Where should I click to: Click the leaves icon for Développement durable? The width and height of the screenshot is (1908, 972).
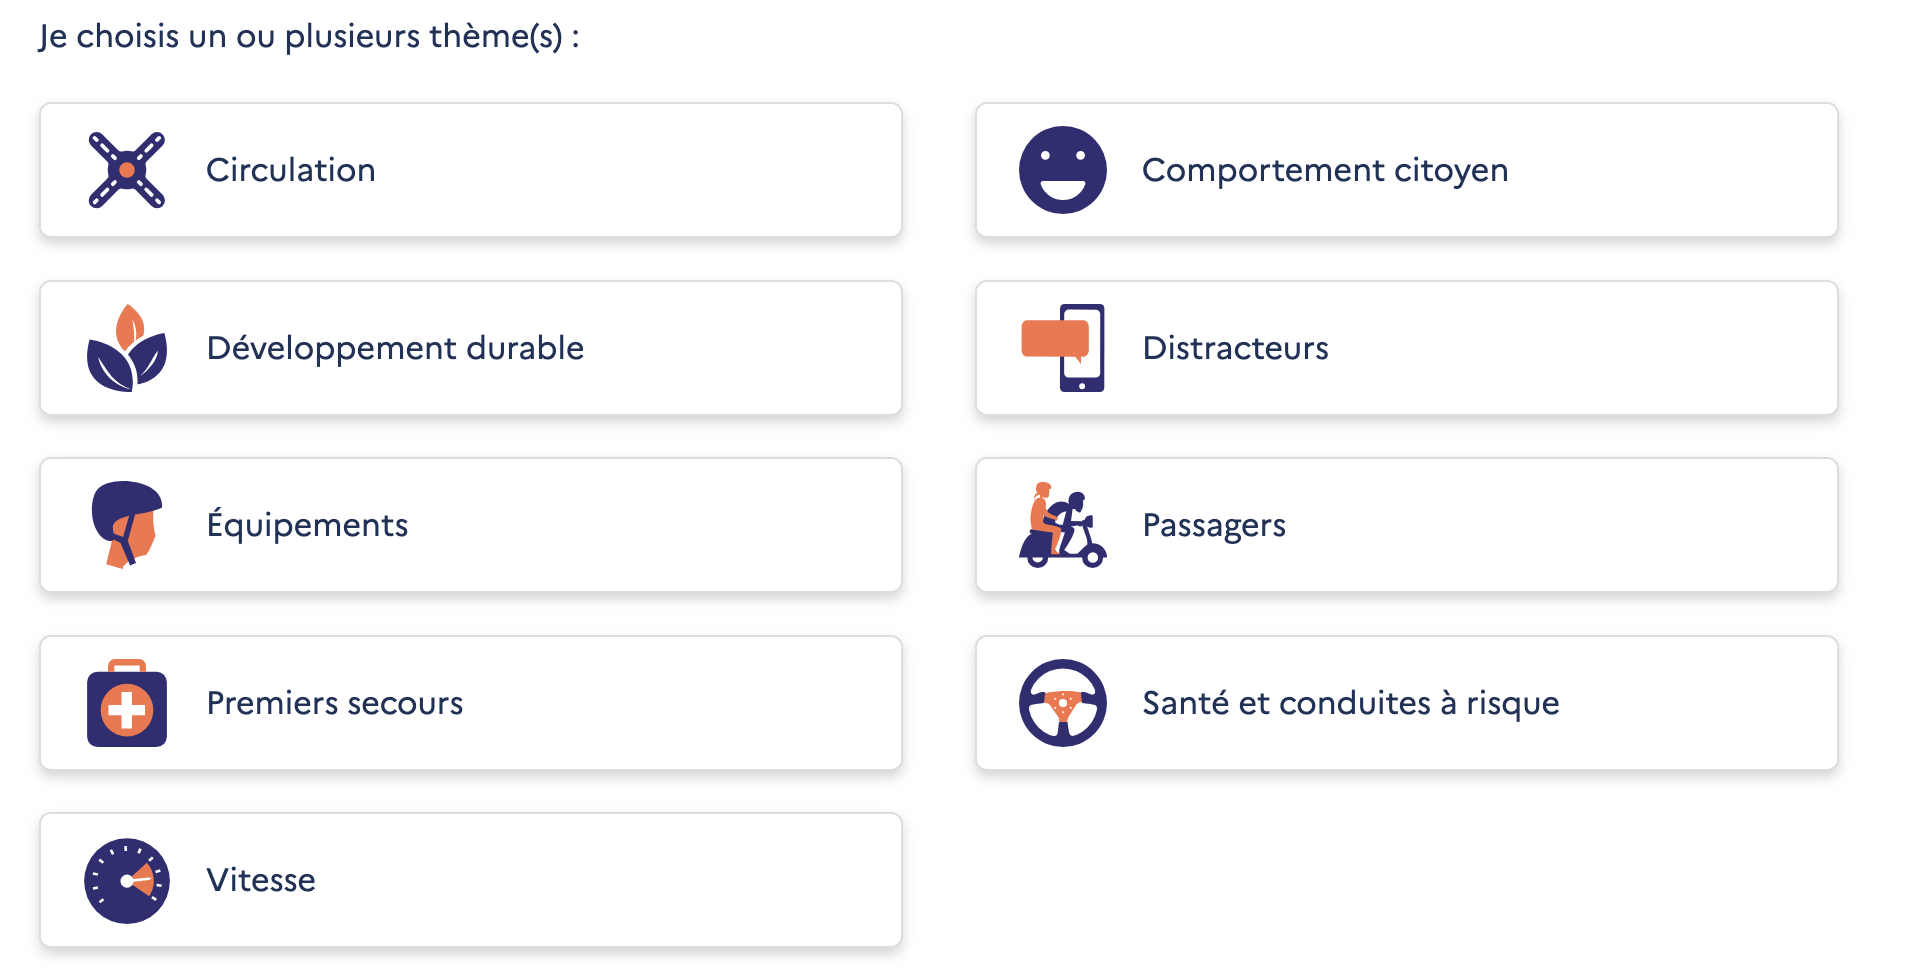click(126, 348)
